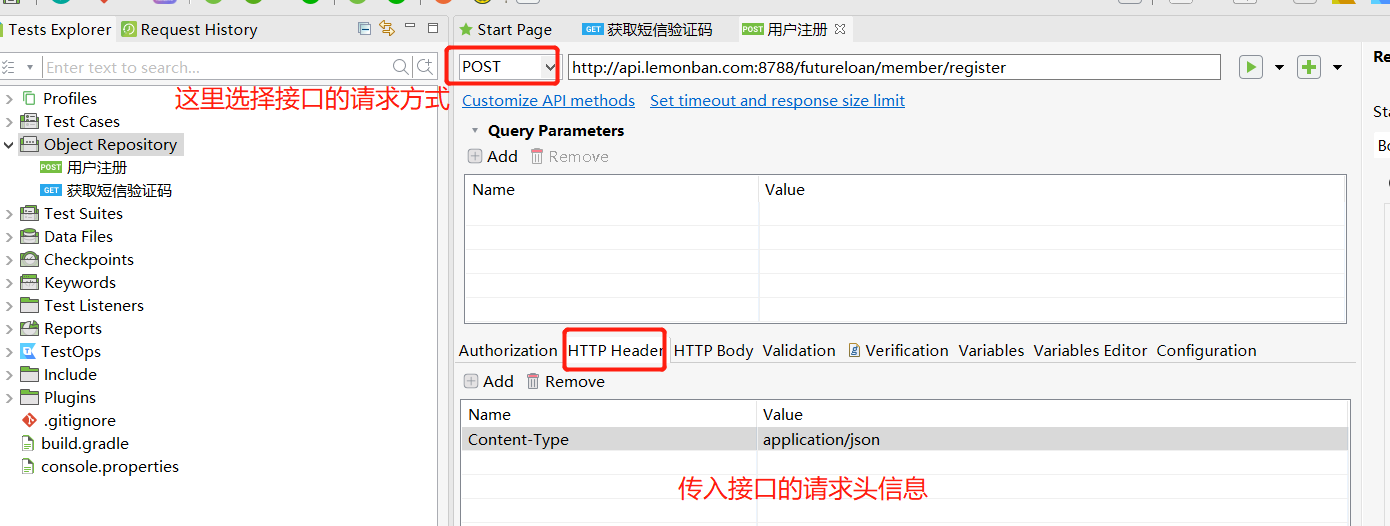Expand the Keywords tree node
The image size is (1390, 526).
tap(9, 282)
